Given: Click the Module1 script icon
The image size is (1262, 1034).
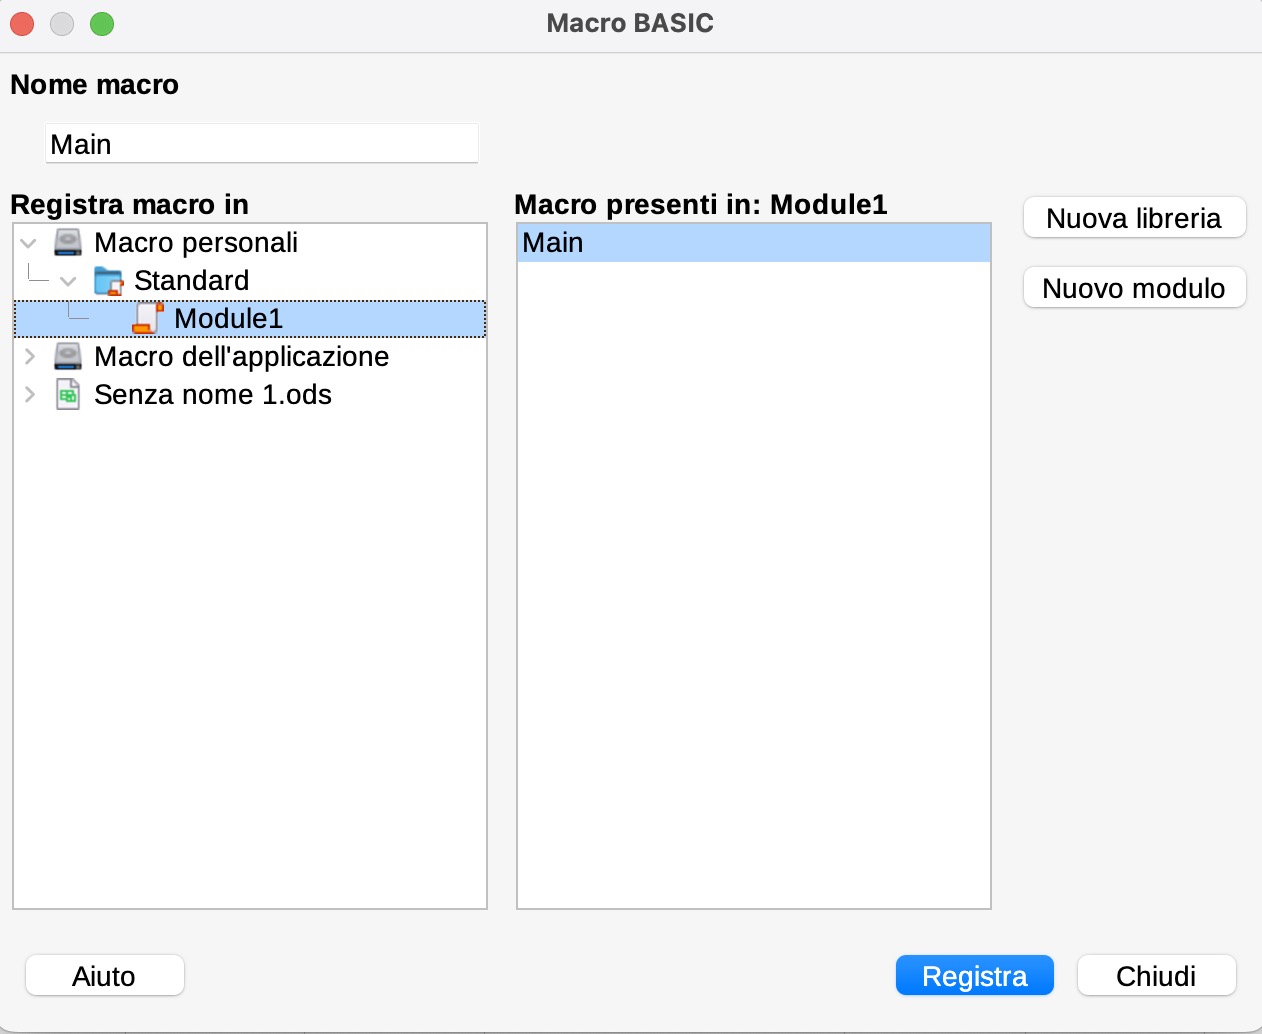Looking at the screenshot, I should (x=148, y=318).
